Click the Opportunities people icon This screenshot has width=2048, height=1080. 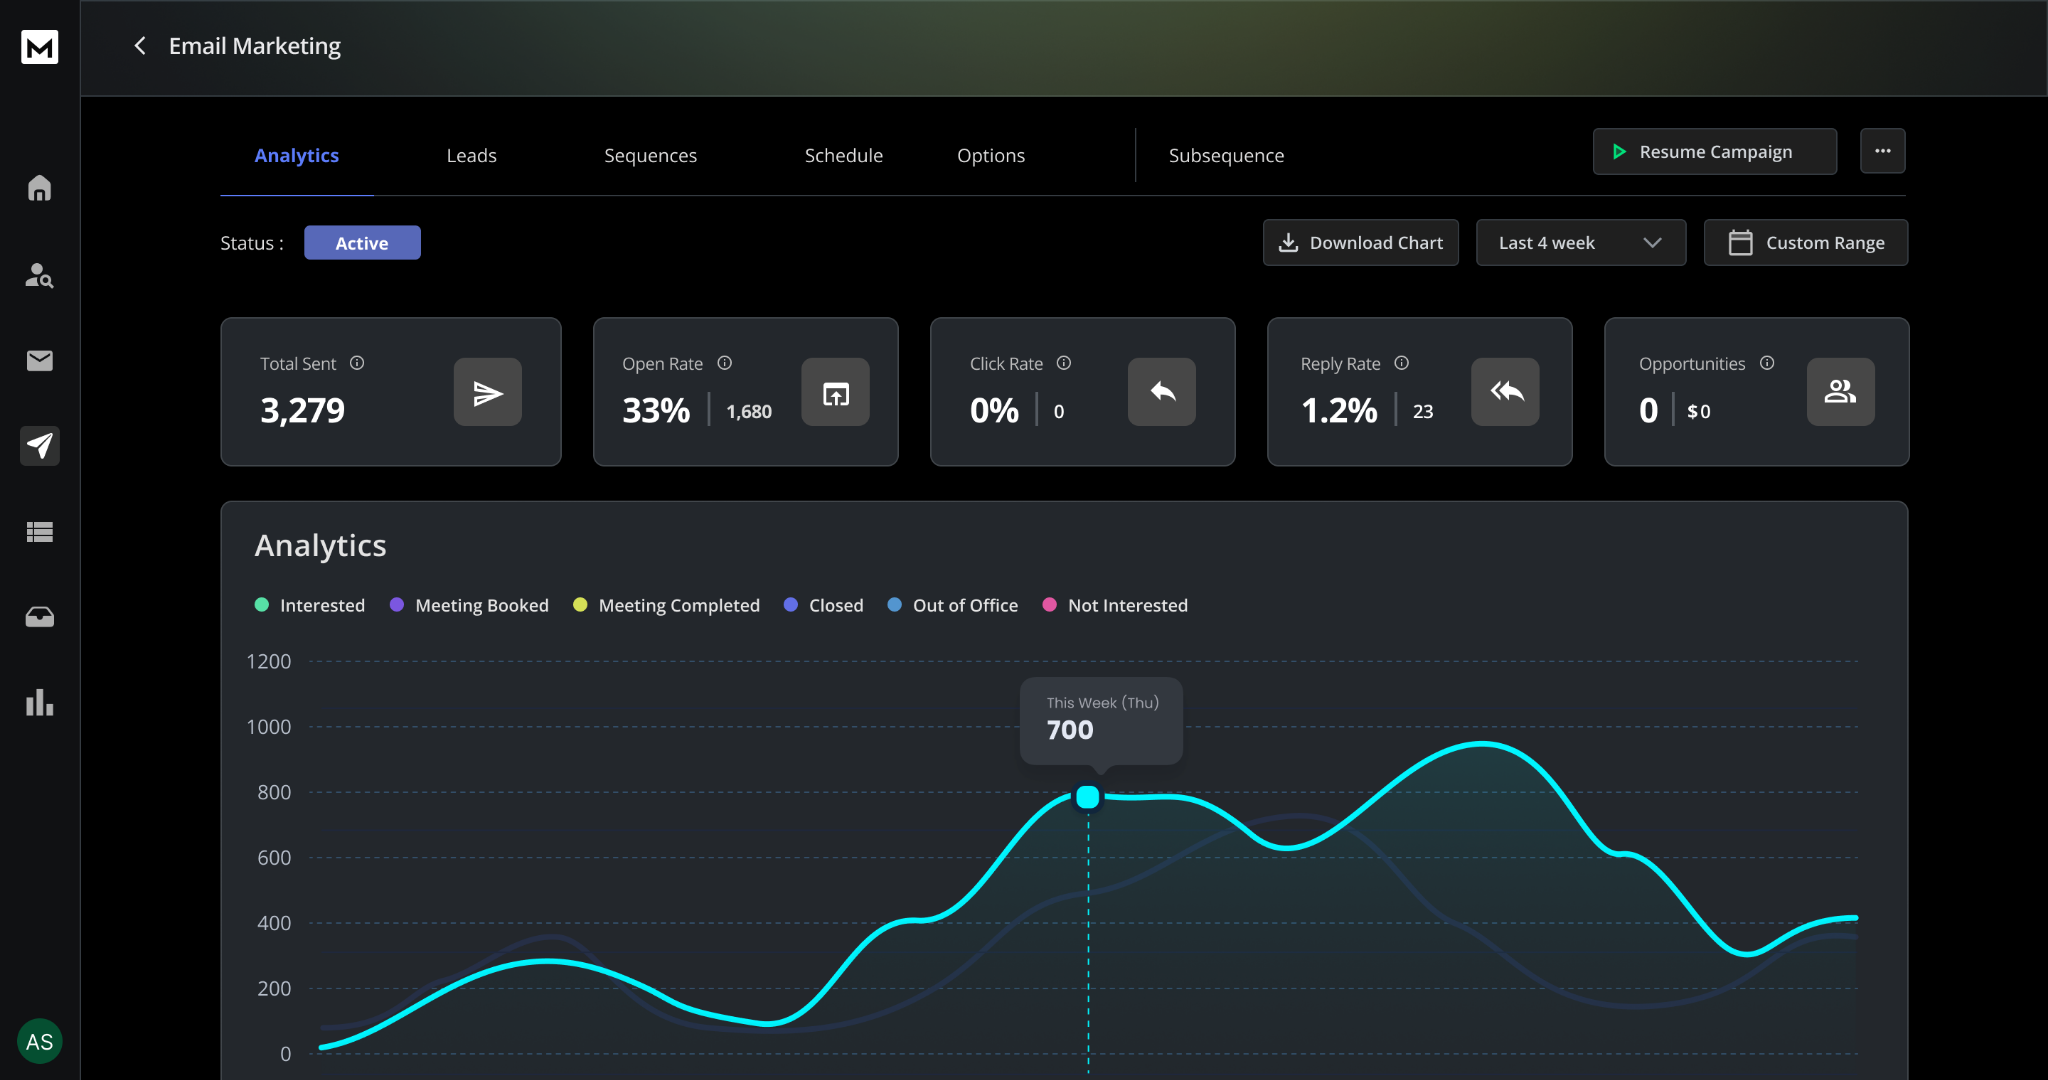coord(1840,392)
